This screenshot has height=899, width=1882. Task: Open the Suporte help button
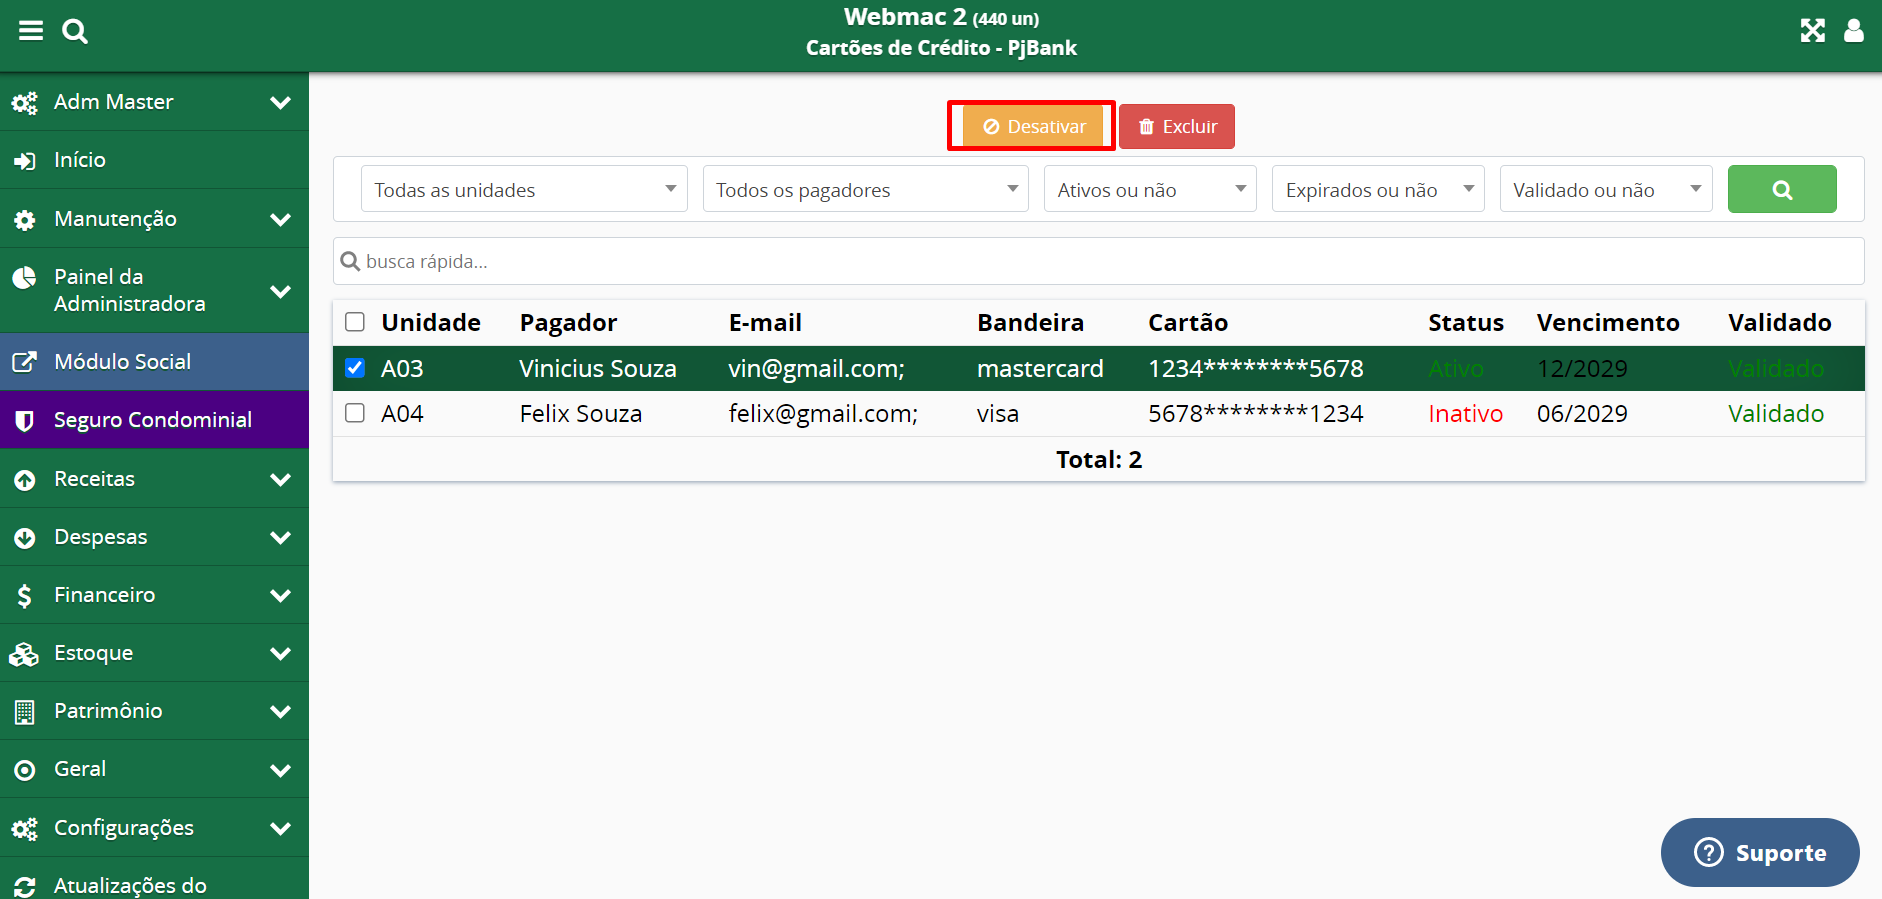point(1760,852)
